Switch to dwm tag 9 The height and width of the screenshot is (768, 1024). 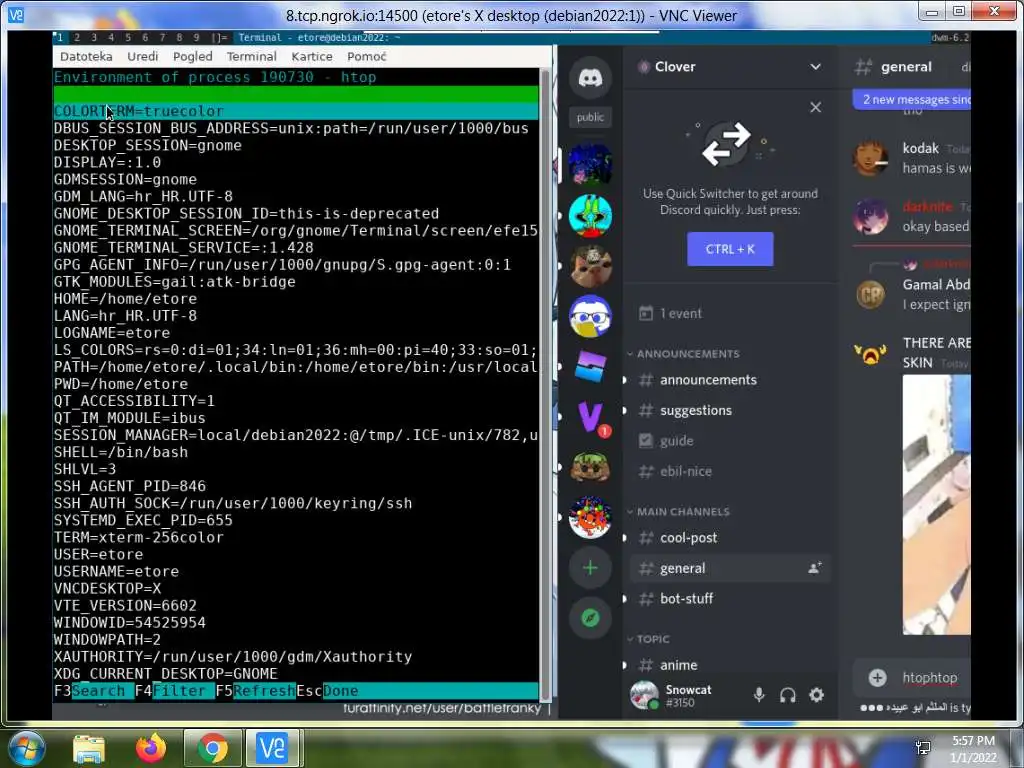pyautogui.click(x=196, y=38)
